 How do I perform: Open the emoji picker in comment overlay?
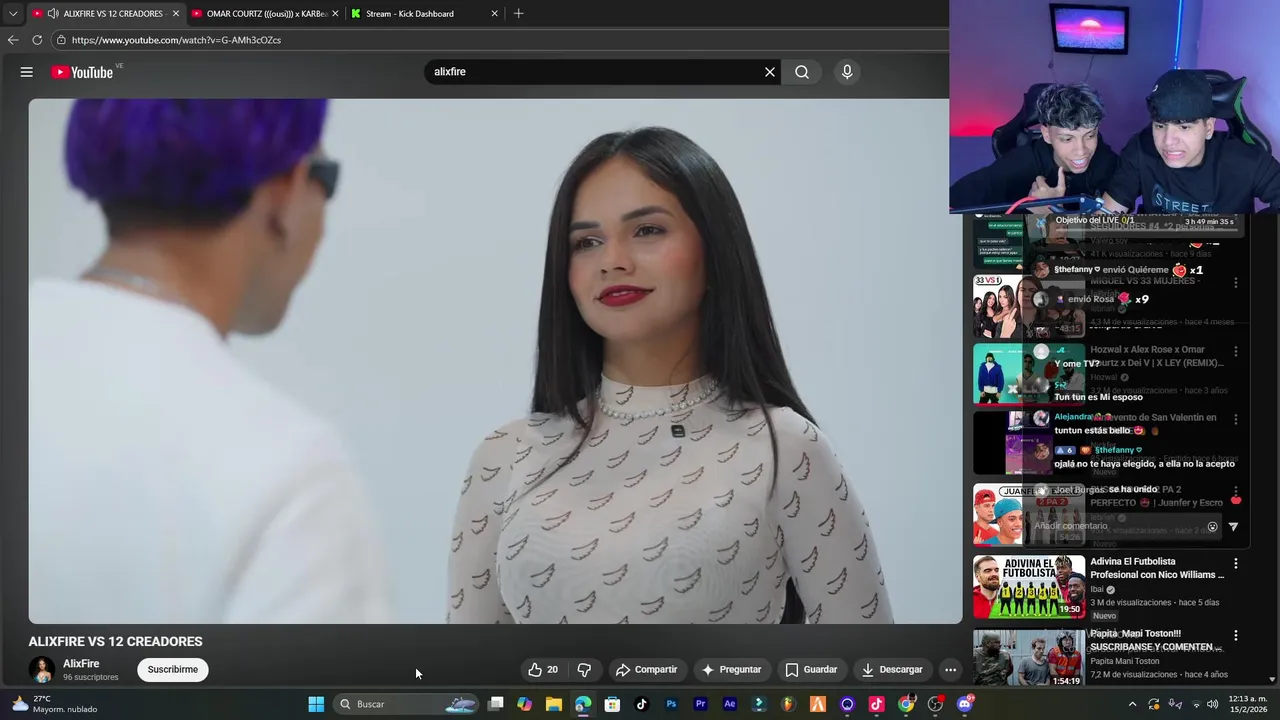pyautogui.click(x=1213, y=527)
